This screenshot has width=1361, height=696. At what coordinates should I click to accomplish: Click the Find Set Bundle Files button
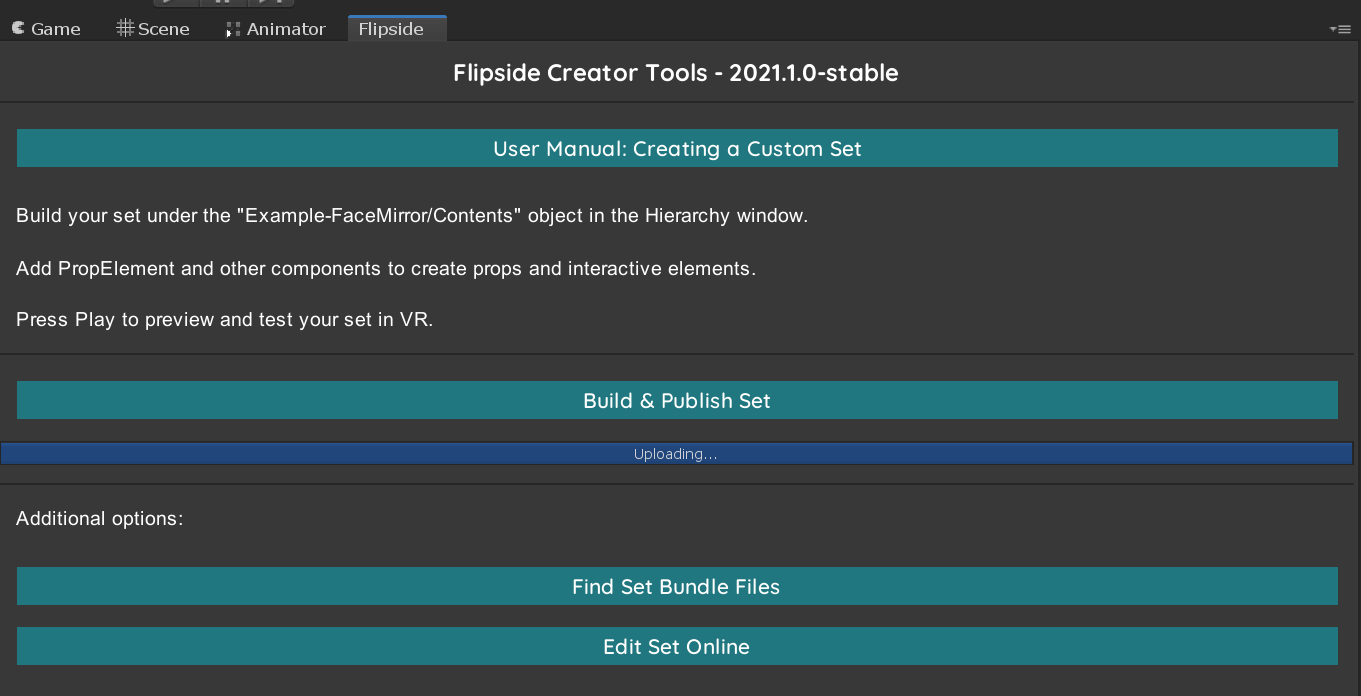pyautogui.click(x=676, y=586)
